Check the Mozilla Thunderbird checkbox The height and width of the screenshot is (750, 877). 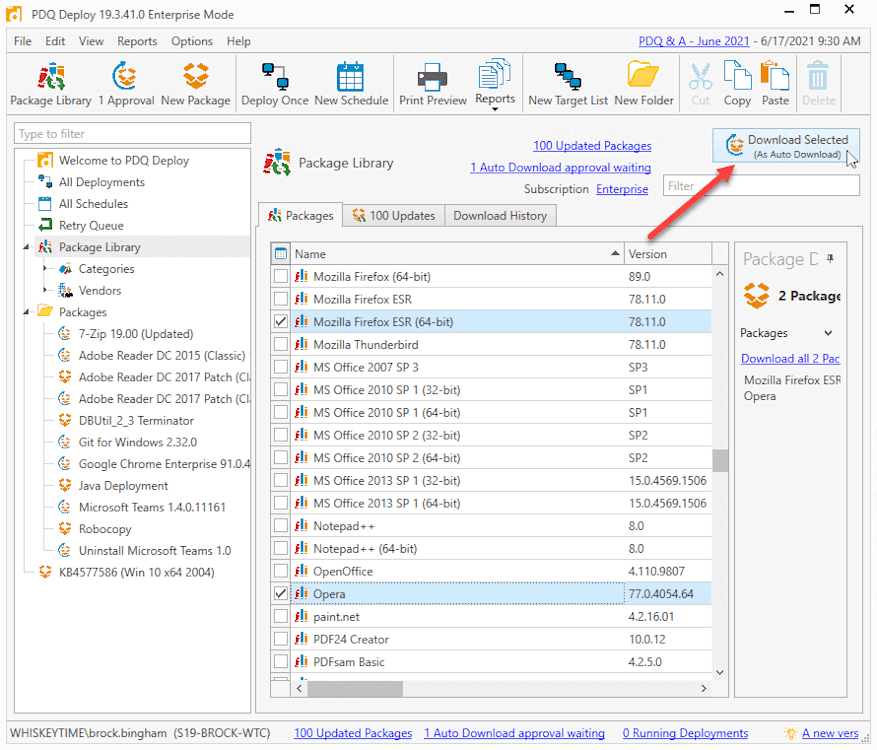click(x=281, y=345)
